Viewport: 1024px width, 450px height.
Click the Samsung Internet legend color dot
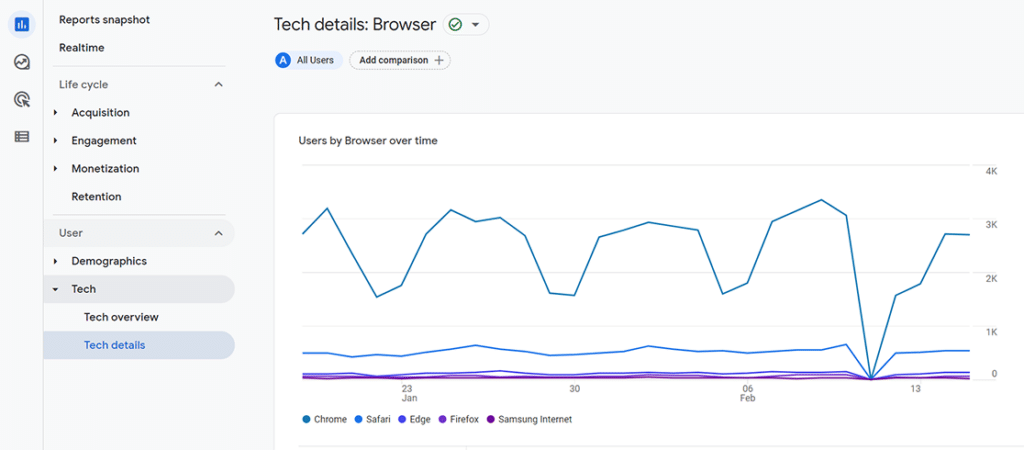[490, 419]
